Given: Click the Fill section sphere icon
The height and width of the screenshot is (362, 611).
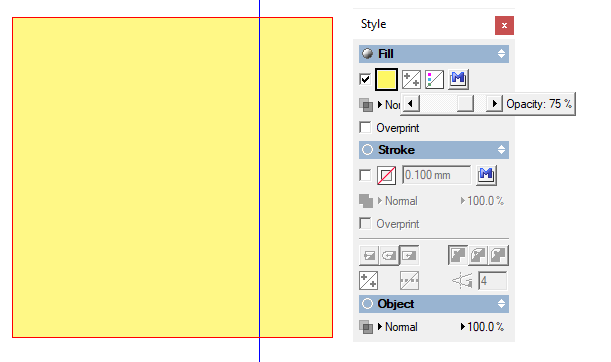Looking at the screenshot, I should 367,53.
